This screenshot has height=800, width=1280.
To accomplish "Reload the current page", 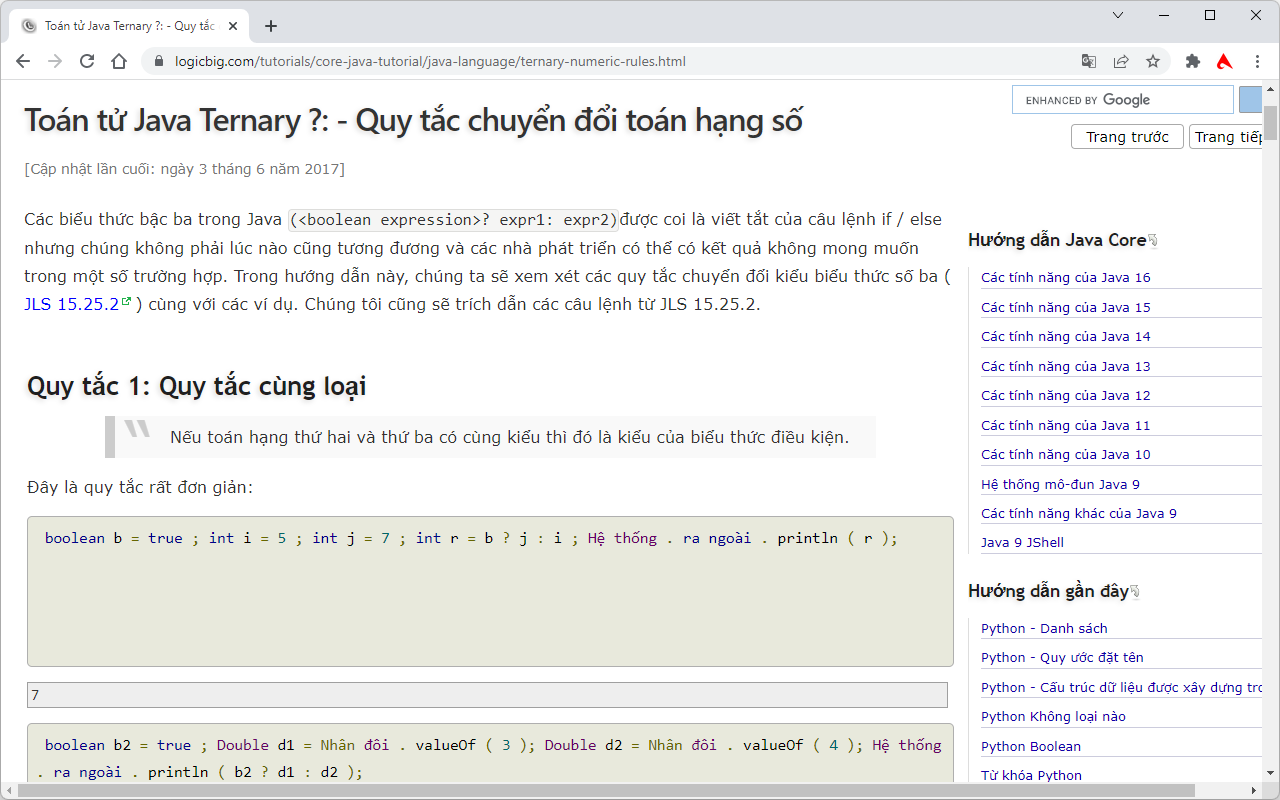I will point(87,61).
